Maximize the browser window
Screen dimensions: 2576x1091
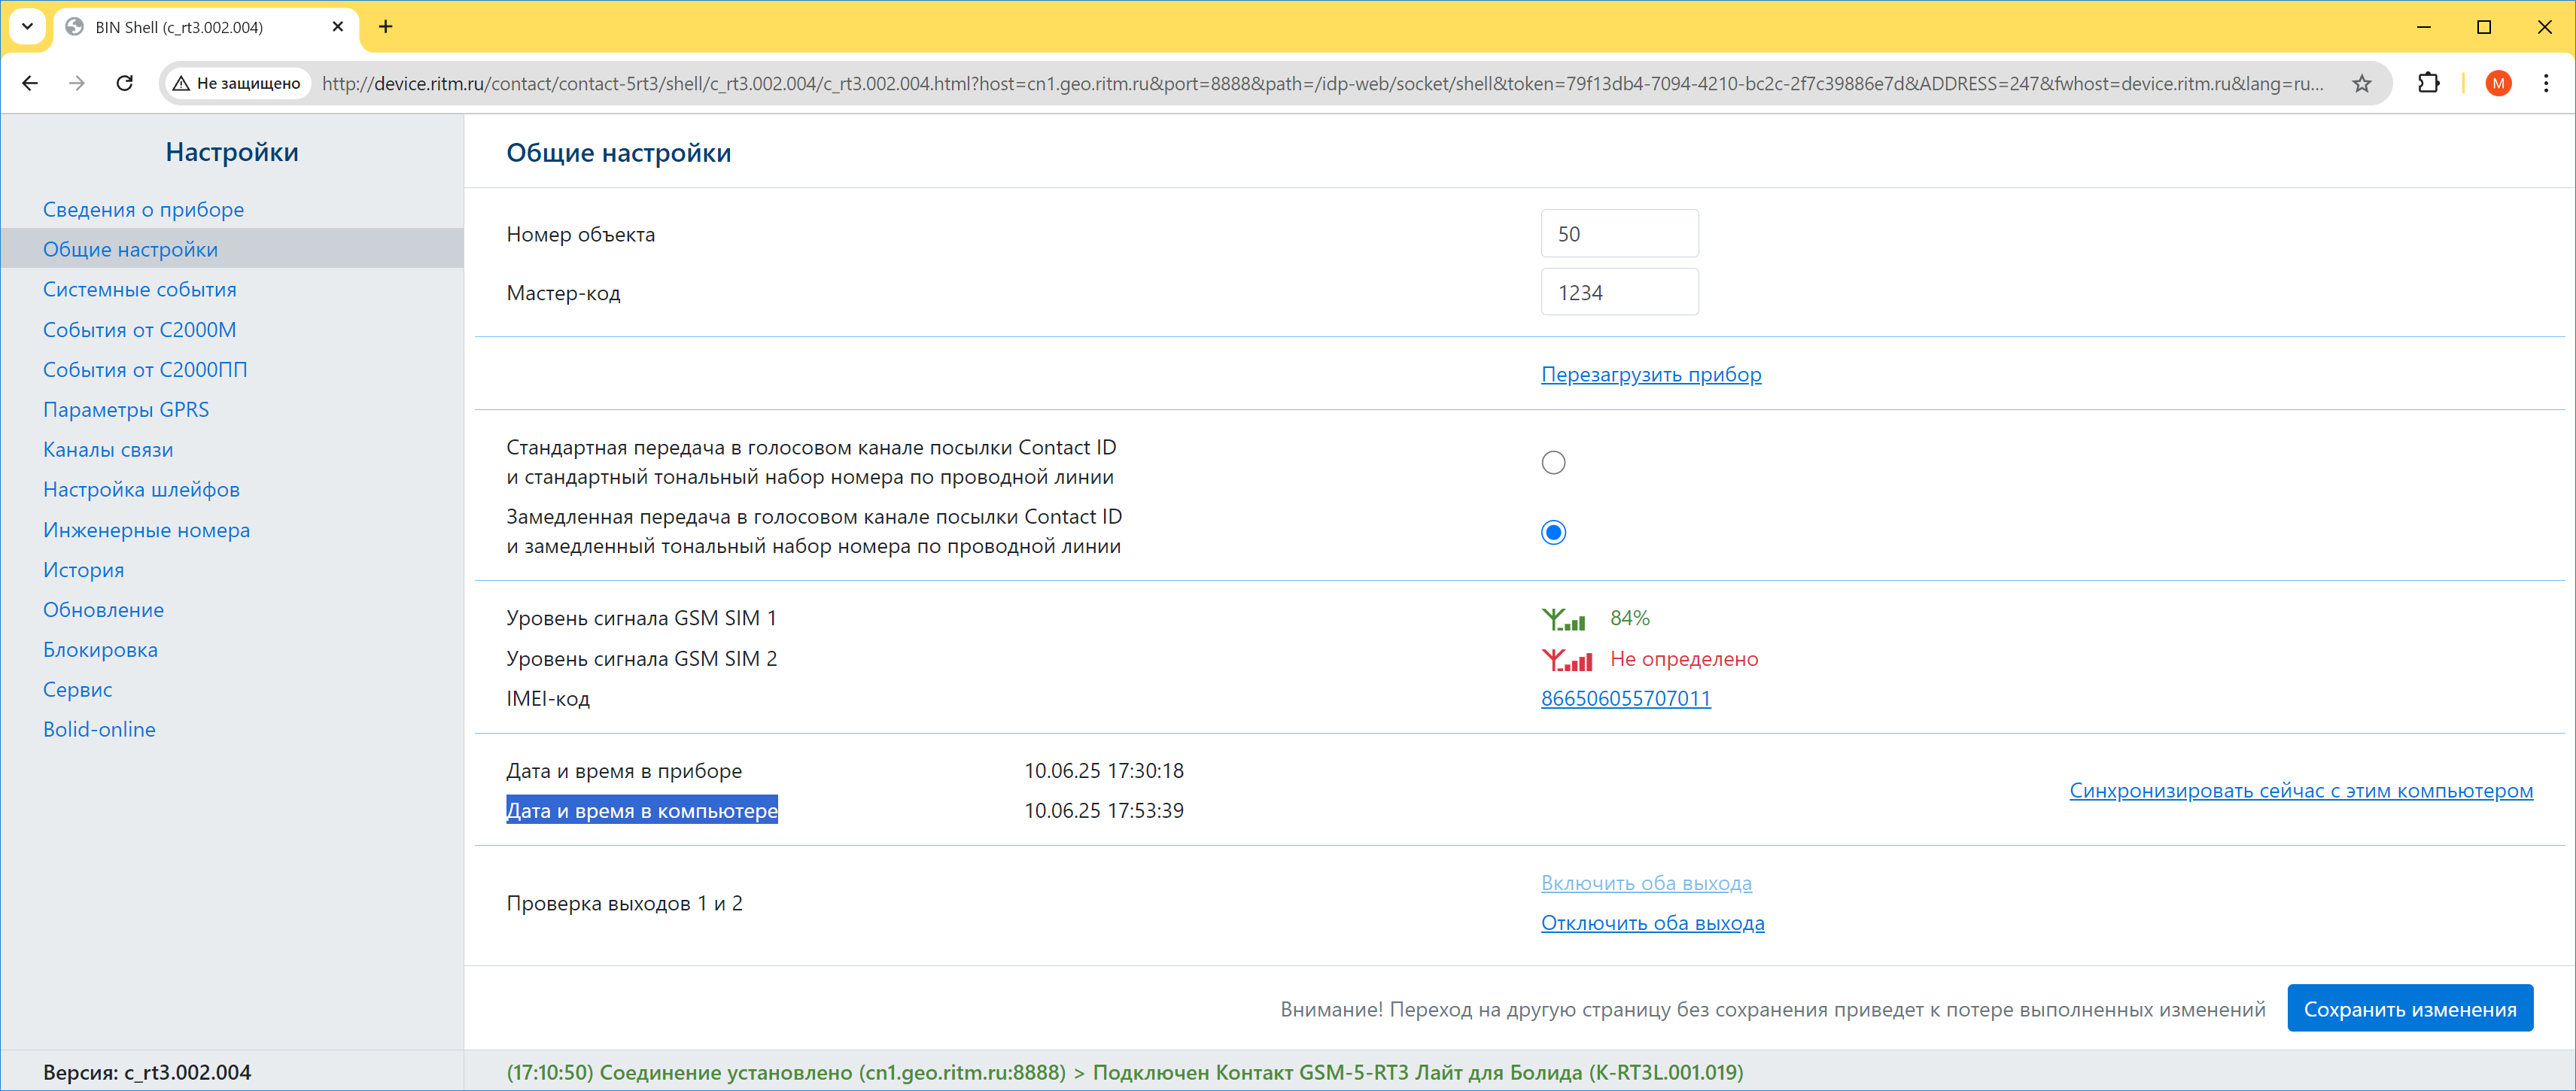pyautogui.click(x=2484, y=27)
